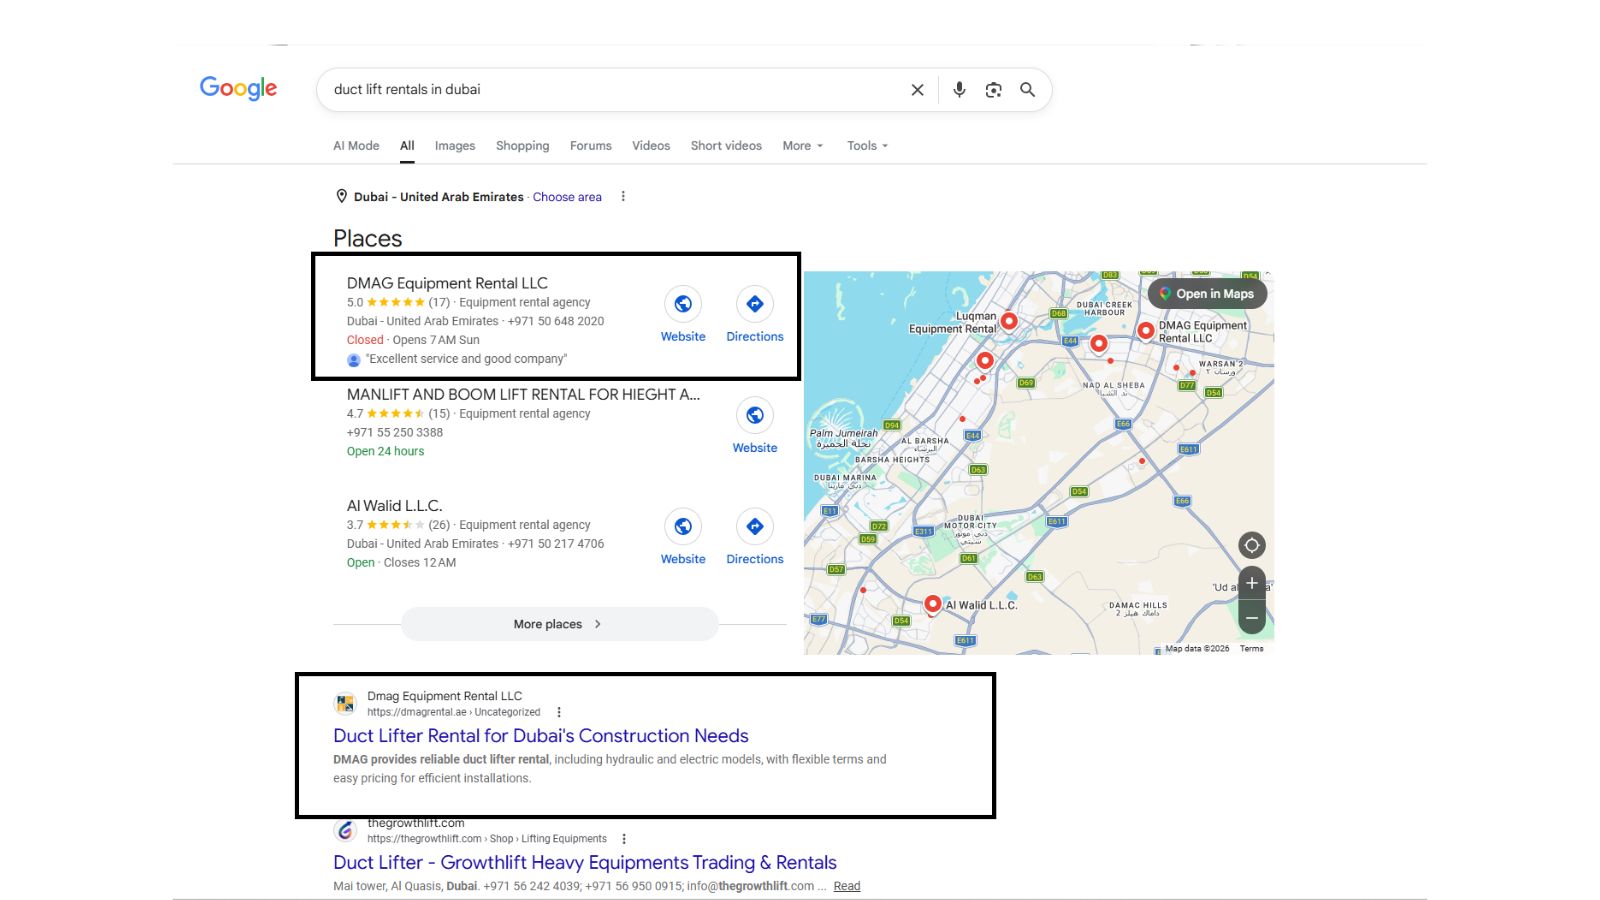The image size is (1600, 900).
Task: Click the Read link in growthlift snippet
Action: point(847,886)
